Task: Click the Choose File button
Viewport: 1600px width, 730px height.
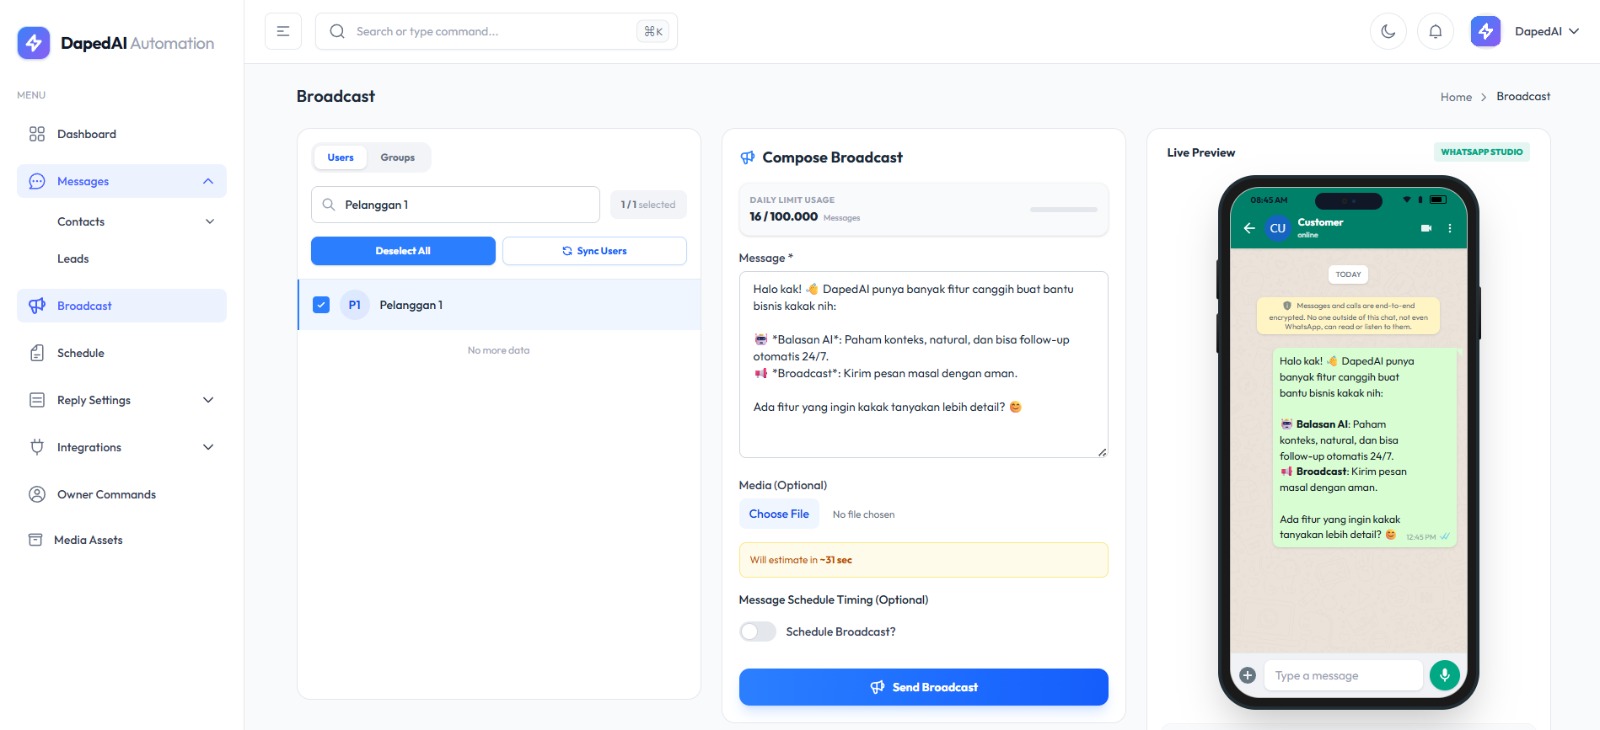Action: [779, 514]
